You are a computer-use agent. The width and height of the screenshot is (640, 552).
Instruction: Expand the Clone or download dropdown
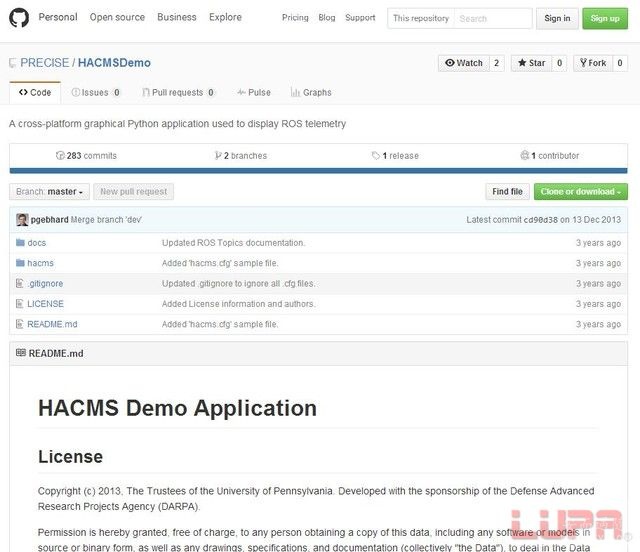click(x=580, y=191)
